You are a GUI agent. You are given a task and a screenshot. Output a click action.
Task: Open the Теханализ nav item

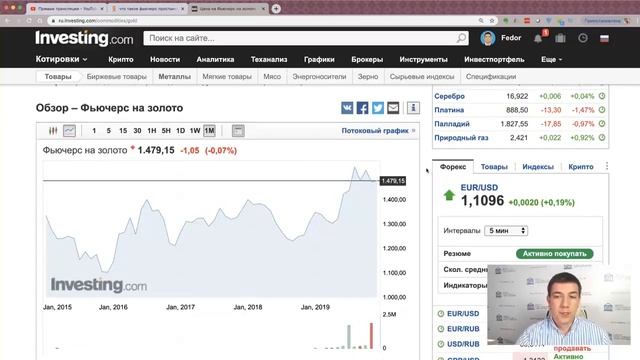(269, 60)
